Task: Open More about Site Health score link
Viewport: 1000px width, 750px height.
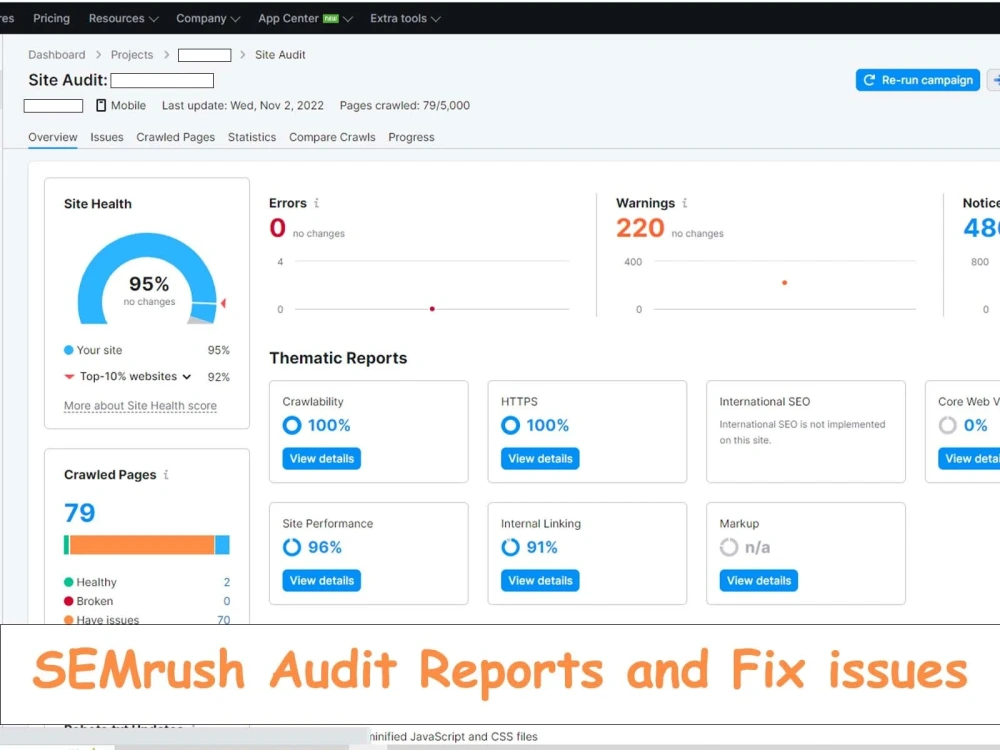Action: (x=140, y=406)
